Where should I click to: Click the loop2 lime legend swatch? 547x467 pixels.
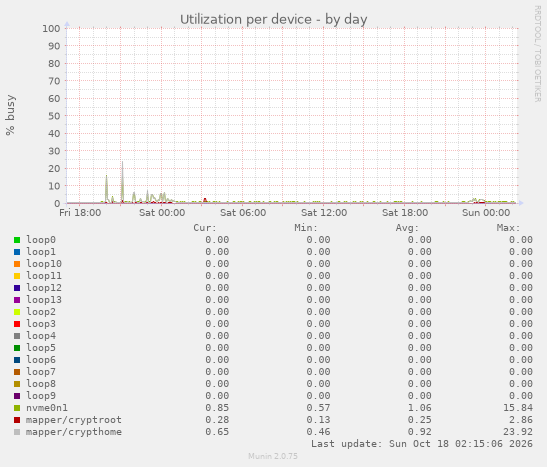[x=17, y=312]
